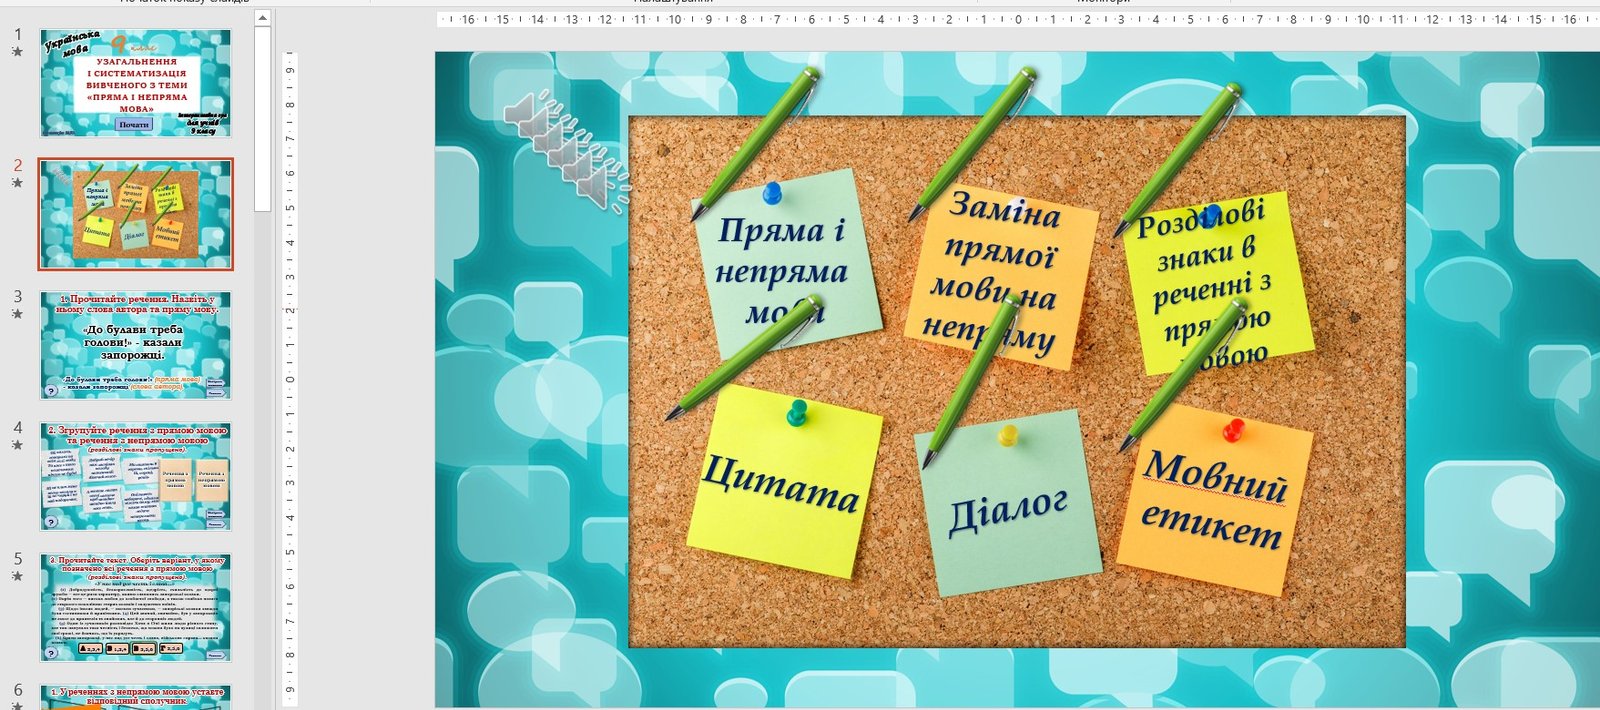Click the 'Цитата' yellow sticky note text
Viewport: 1600px width, 710px height.
click(780, 485)
